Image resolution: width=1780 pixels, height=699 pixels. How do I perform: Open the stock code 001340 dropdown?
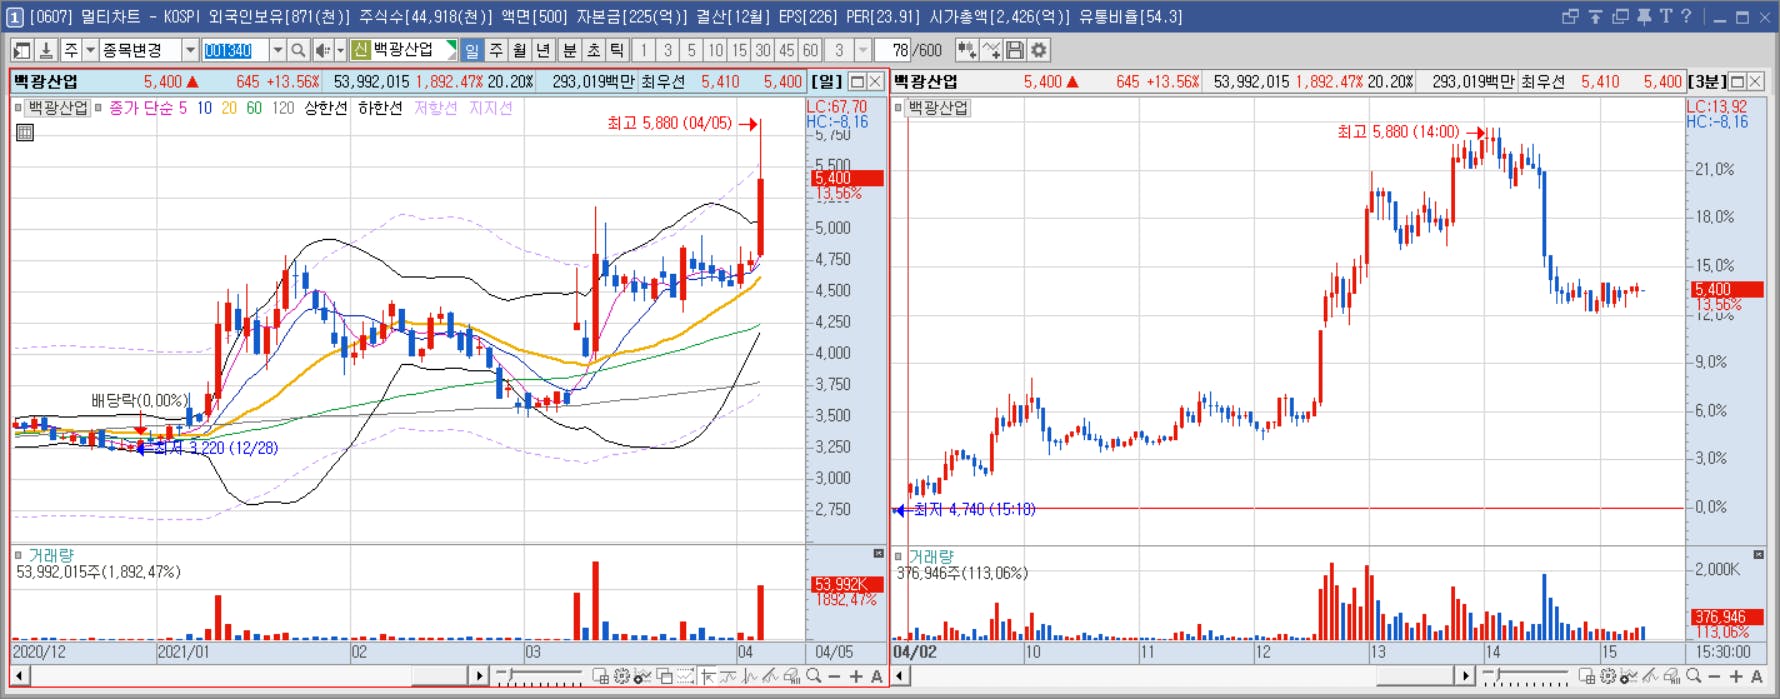coord(278,50)
